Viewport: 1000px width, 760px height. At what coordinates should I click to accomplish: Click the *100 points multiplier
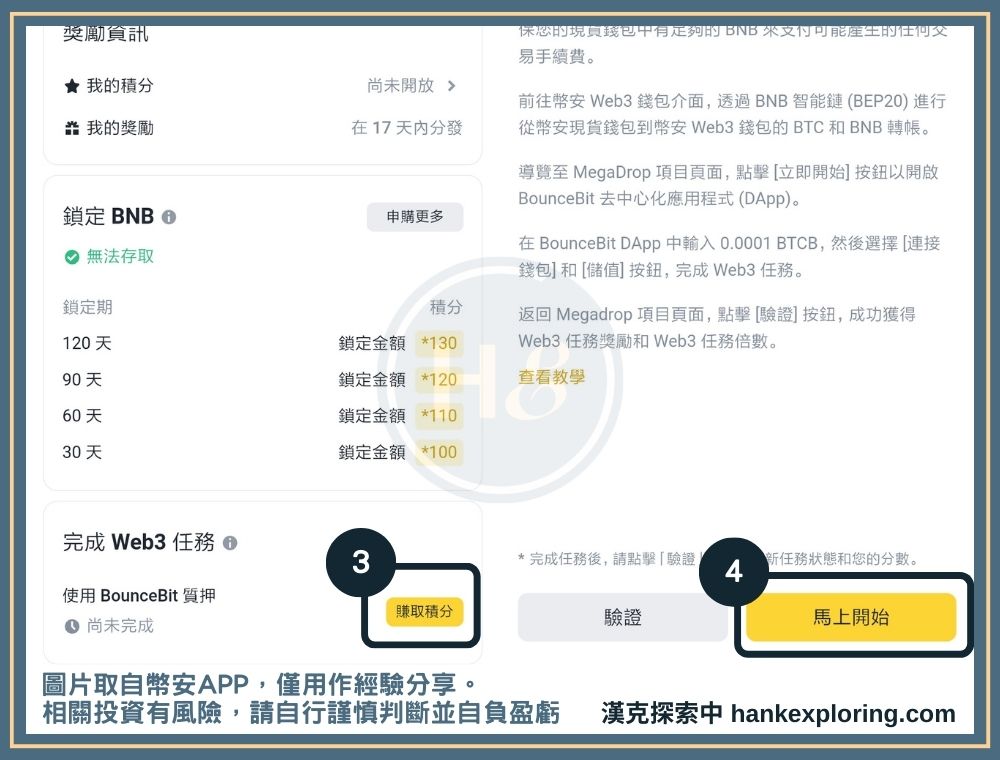coord(439,452)
